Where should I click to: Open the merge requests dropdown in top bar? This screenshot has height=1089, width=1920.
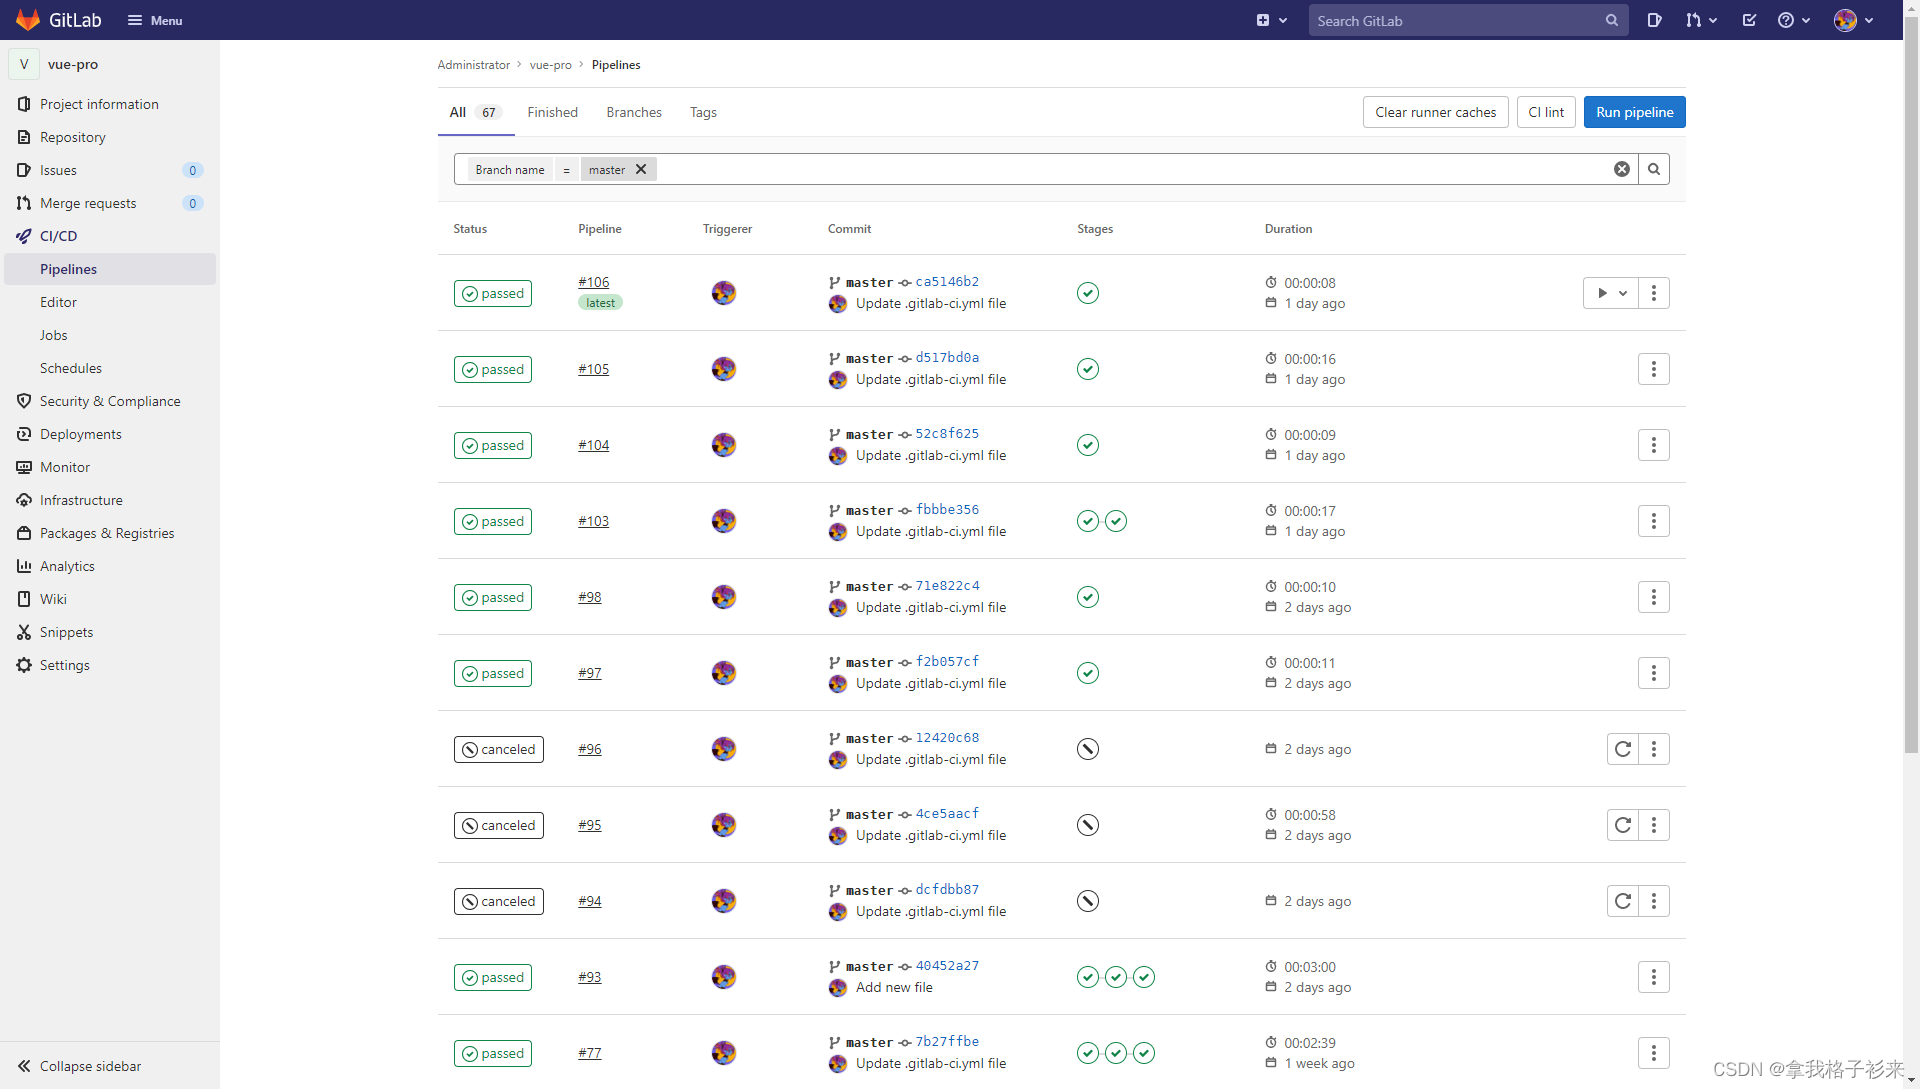[x=1700, y=20]
